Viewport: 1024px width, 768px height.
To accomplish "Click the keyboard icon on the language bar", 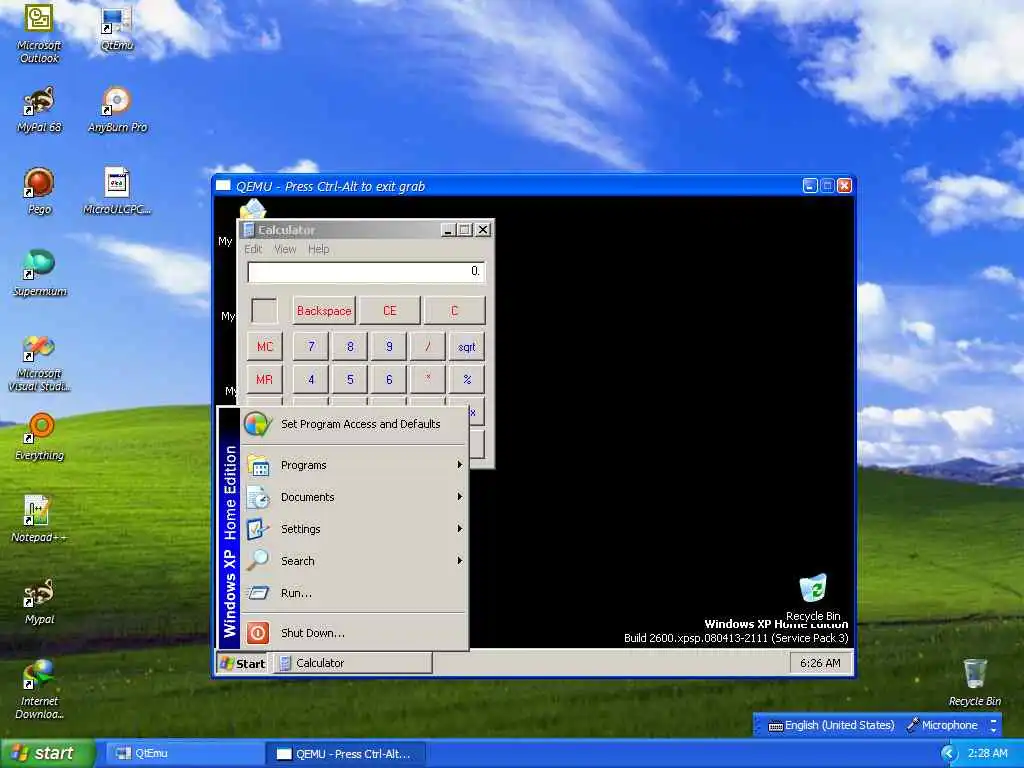I will click(x=775, y=726).
